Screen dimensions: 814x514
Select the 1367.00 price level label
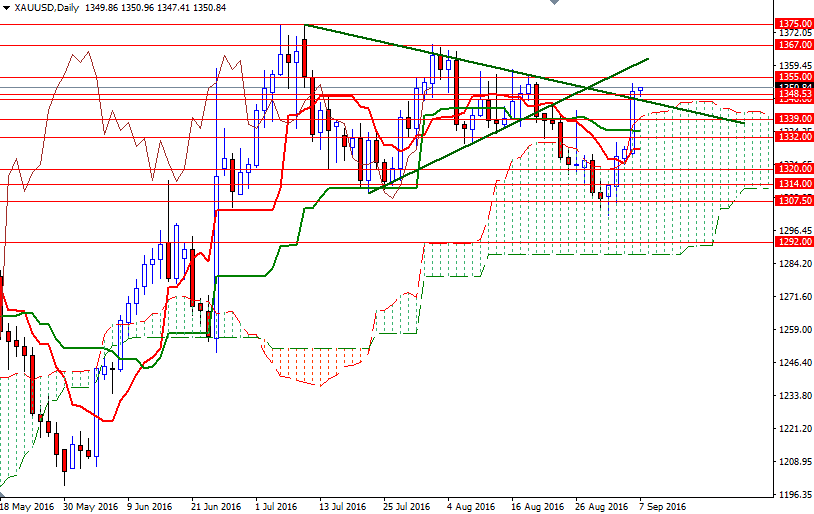tap(794, 45)
